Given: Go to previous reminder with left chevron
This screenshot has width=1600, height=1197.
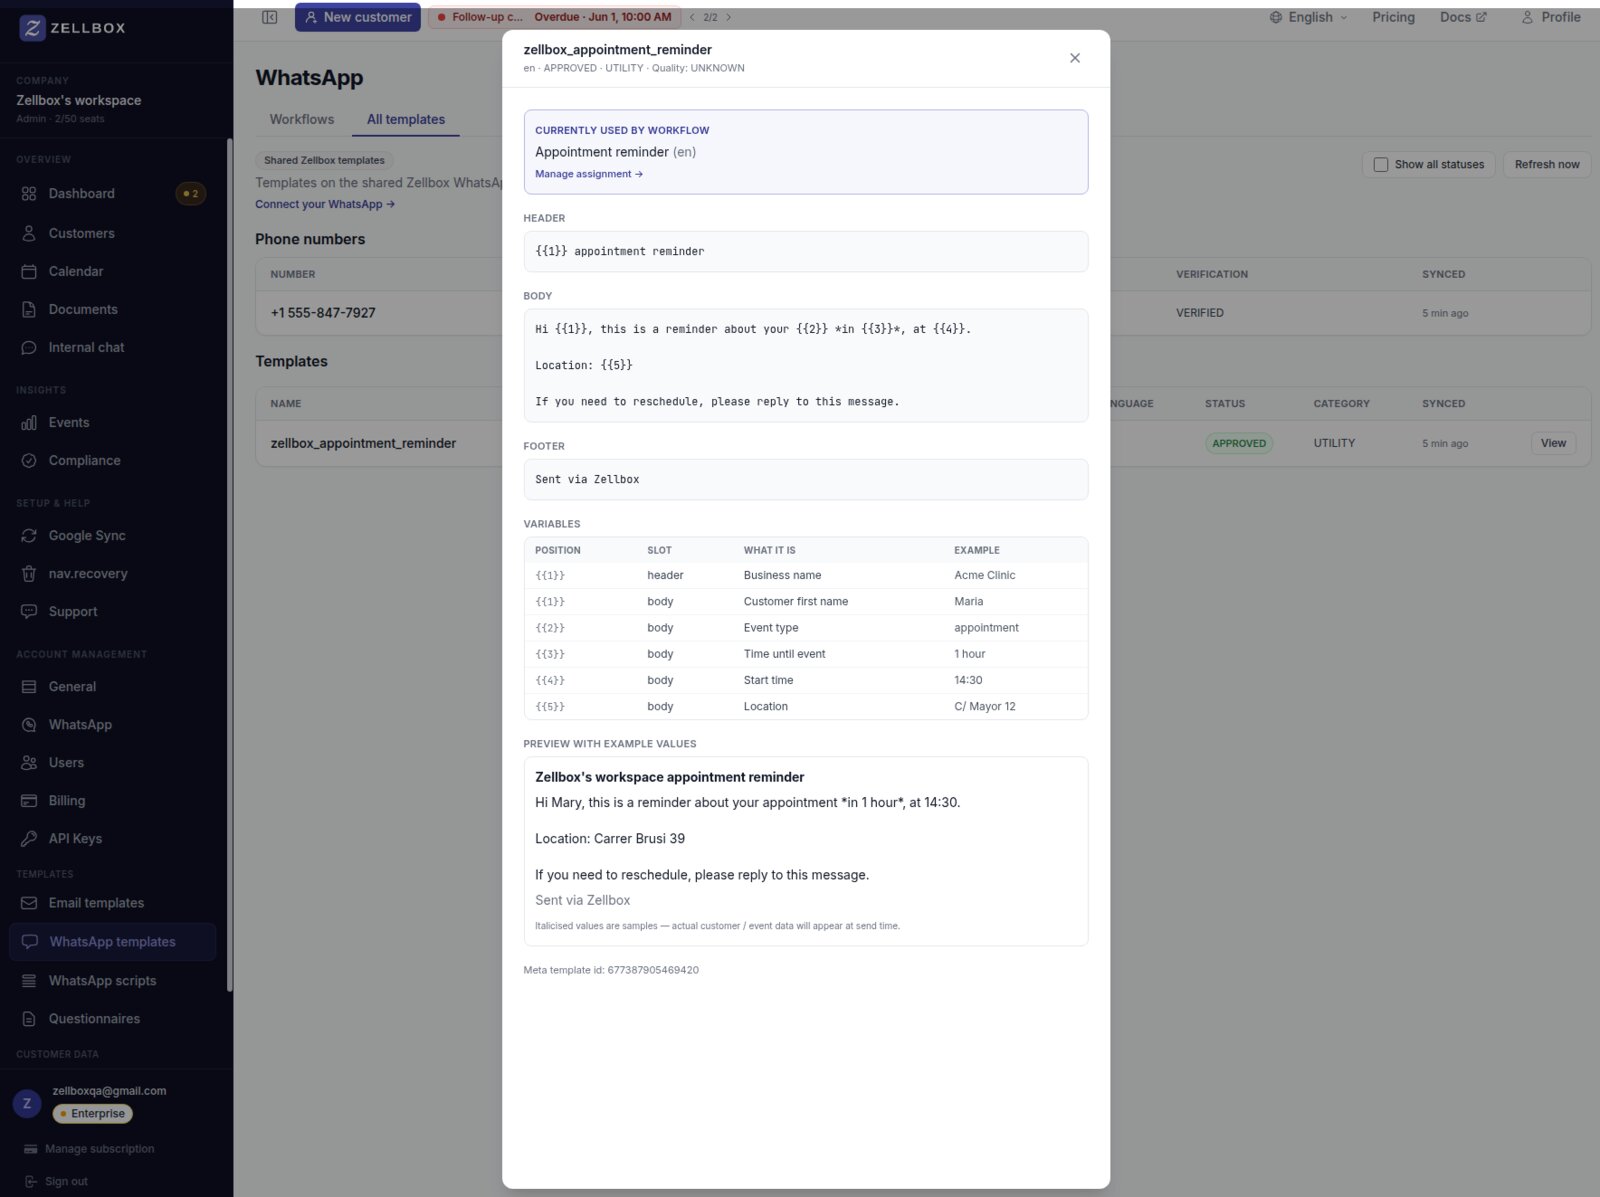Looking at the screenshot, I should coord(692,17).
